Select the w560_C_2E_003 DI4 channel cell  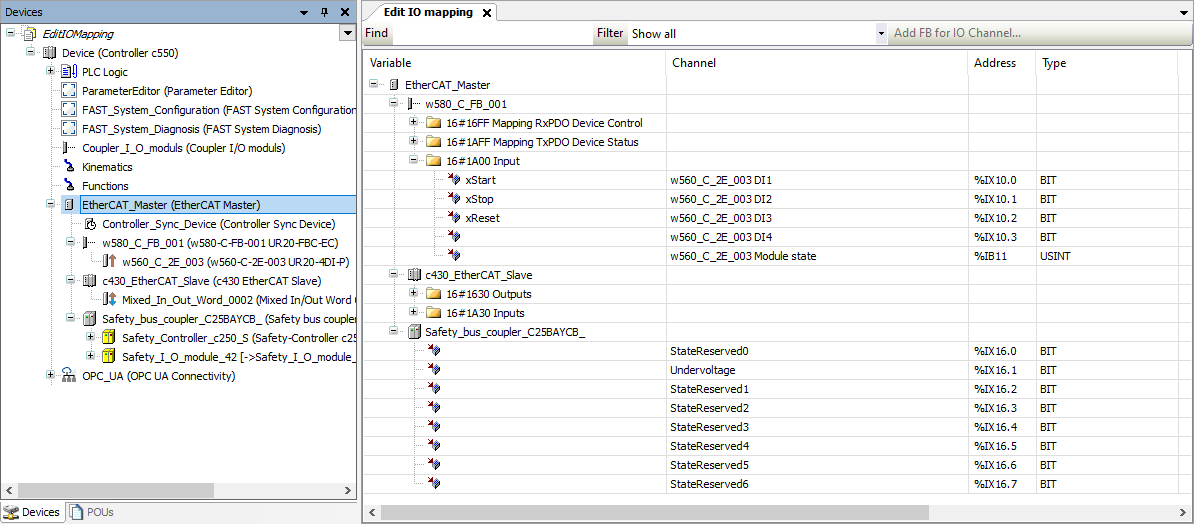coord(817,238)
